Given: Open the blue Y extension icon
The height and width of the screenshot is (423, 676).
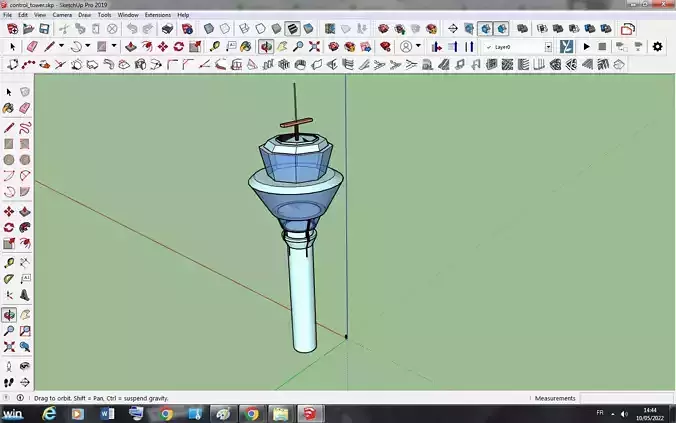Looking at the screenshot, I should coord(566,47).
